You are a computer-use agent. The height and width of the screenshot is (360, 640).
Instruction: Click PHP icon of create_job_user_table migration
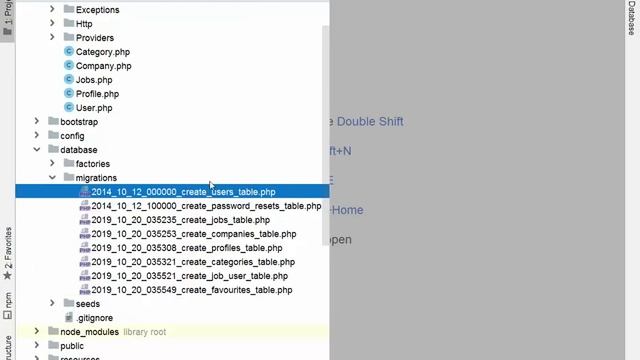pos(84,276)
